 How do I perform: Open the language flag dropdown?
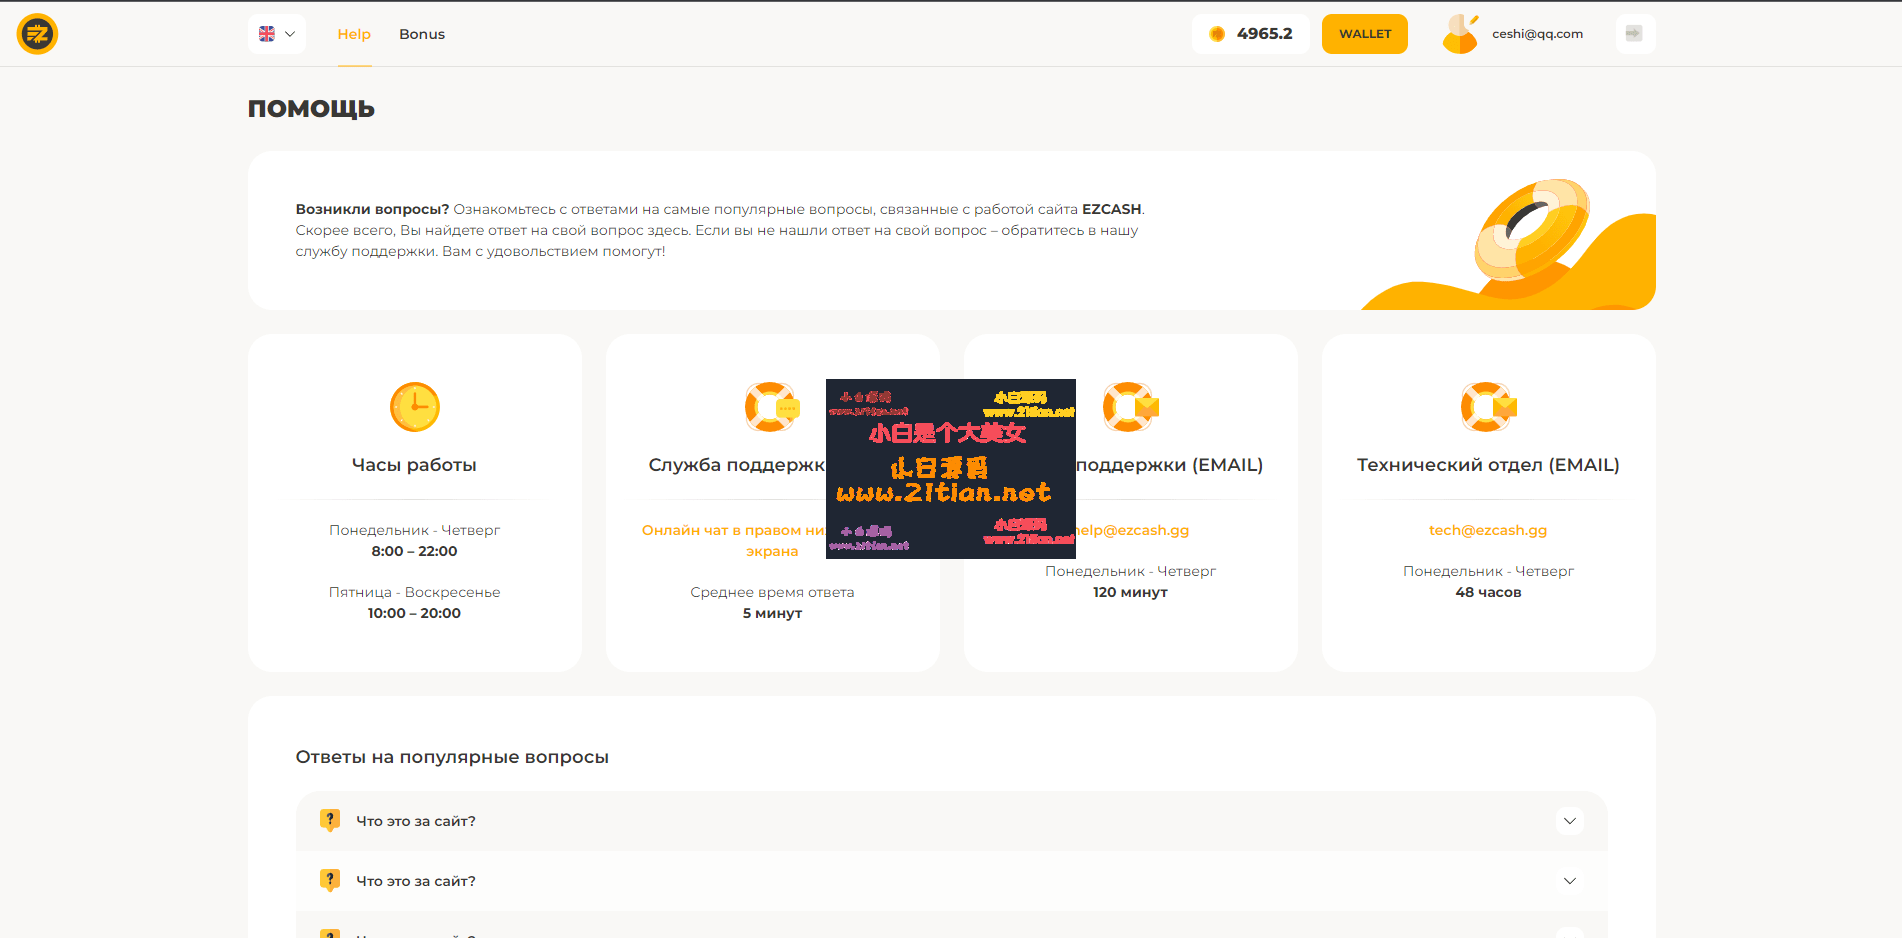[x=277, y=34]
